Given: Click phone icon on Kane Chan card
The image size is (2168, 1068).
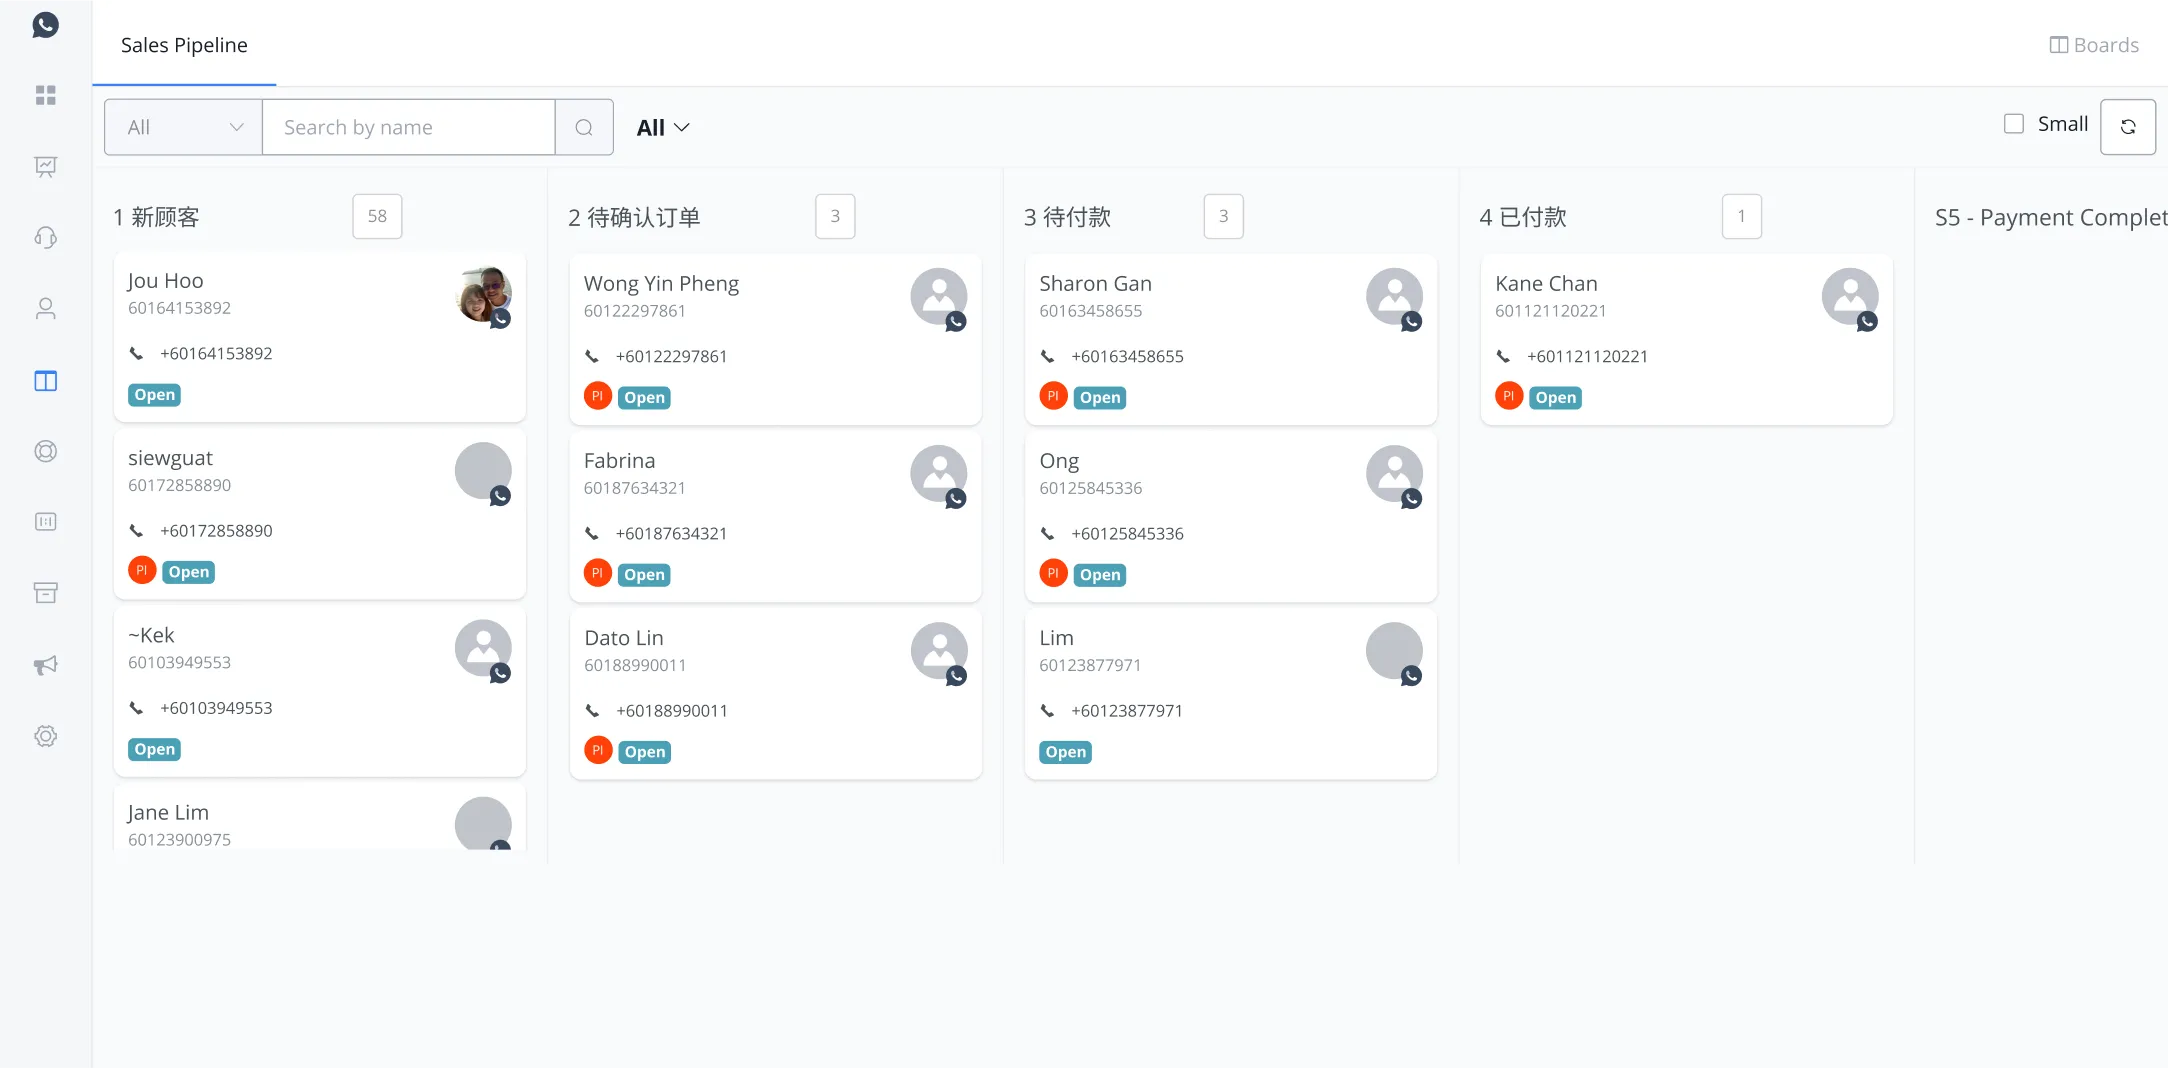Looking at the screenshot, I should (x=1504, y=356).
